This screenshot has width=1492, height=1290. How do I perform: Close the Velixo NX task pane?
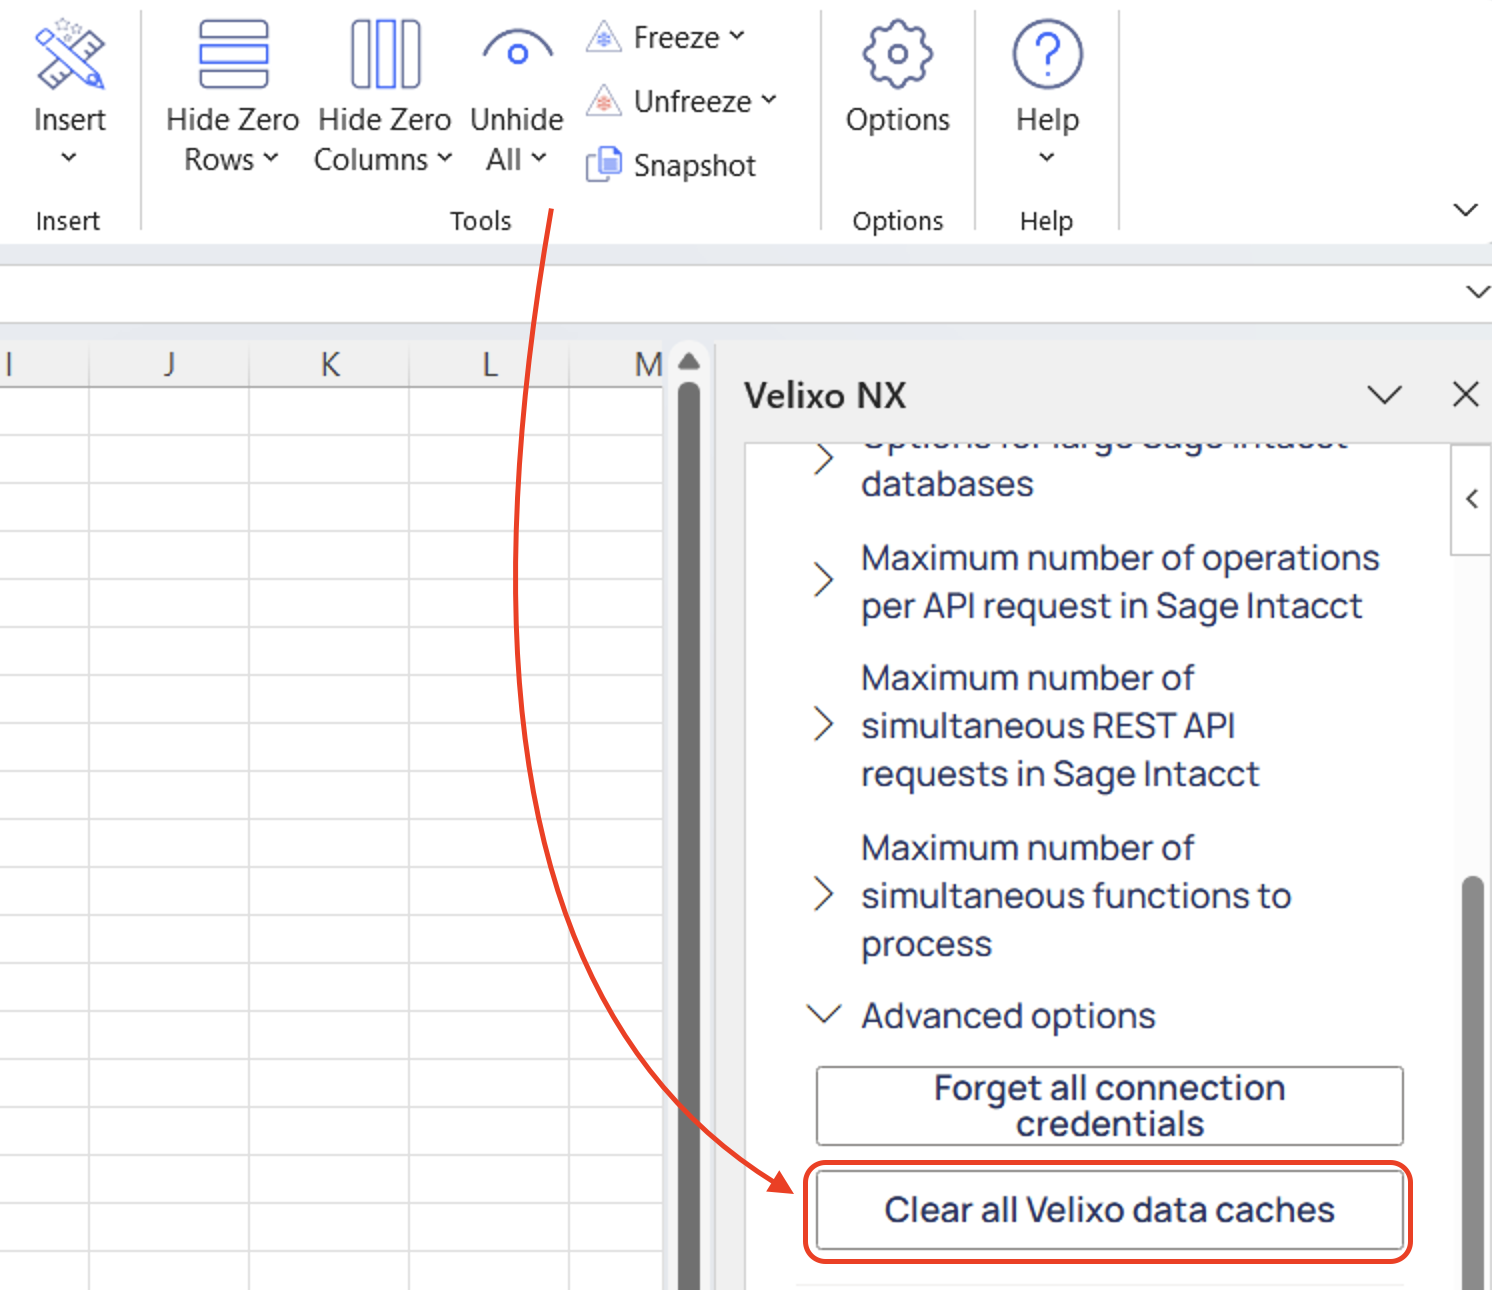coord(1465,395)
